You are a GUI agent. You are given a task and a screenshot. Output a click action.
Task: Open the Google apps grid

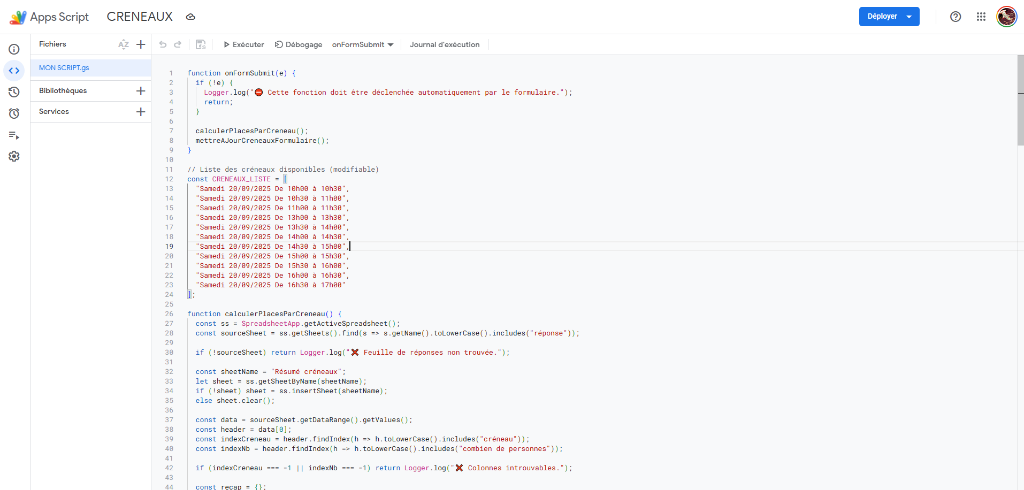(981, 17)
